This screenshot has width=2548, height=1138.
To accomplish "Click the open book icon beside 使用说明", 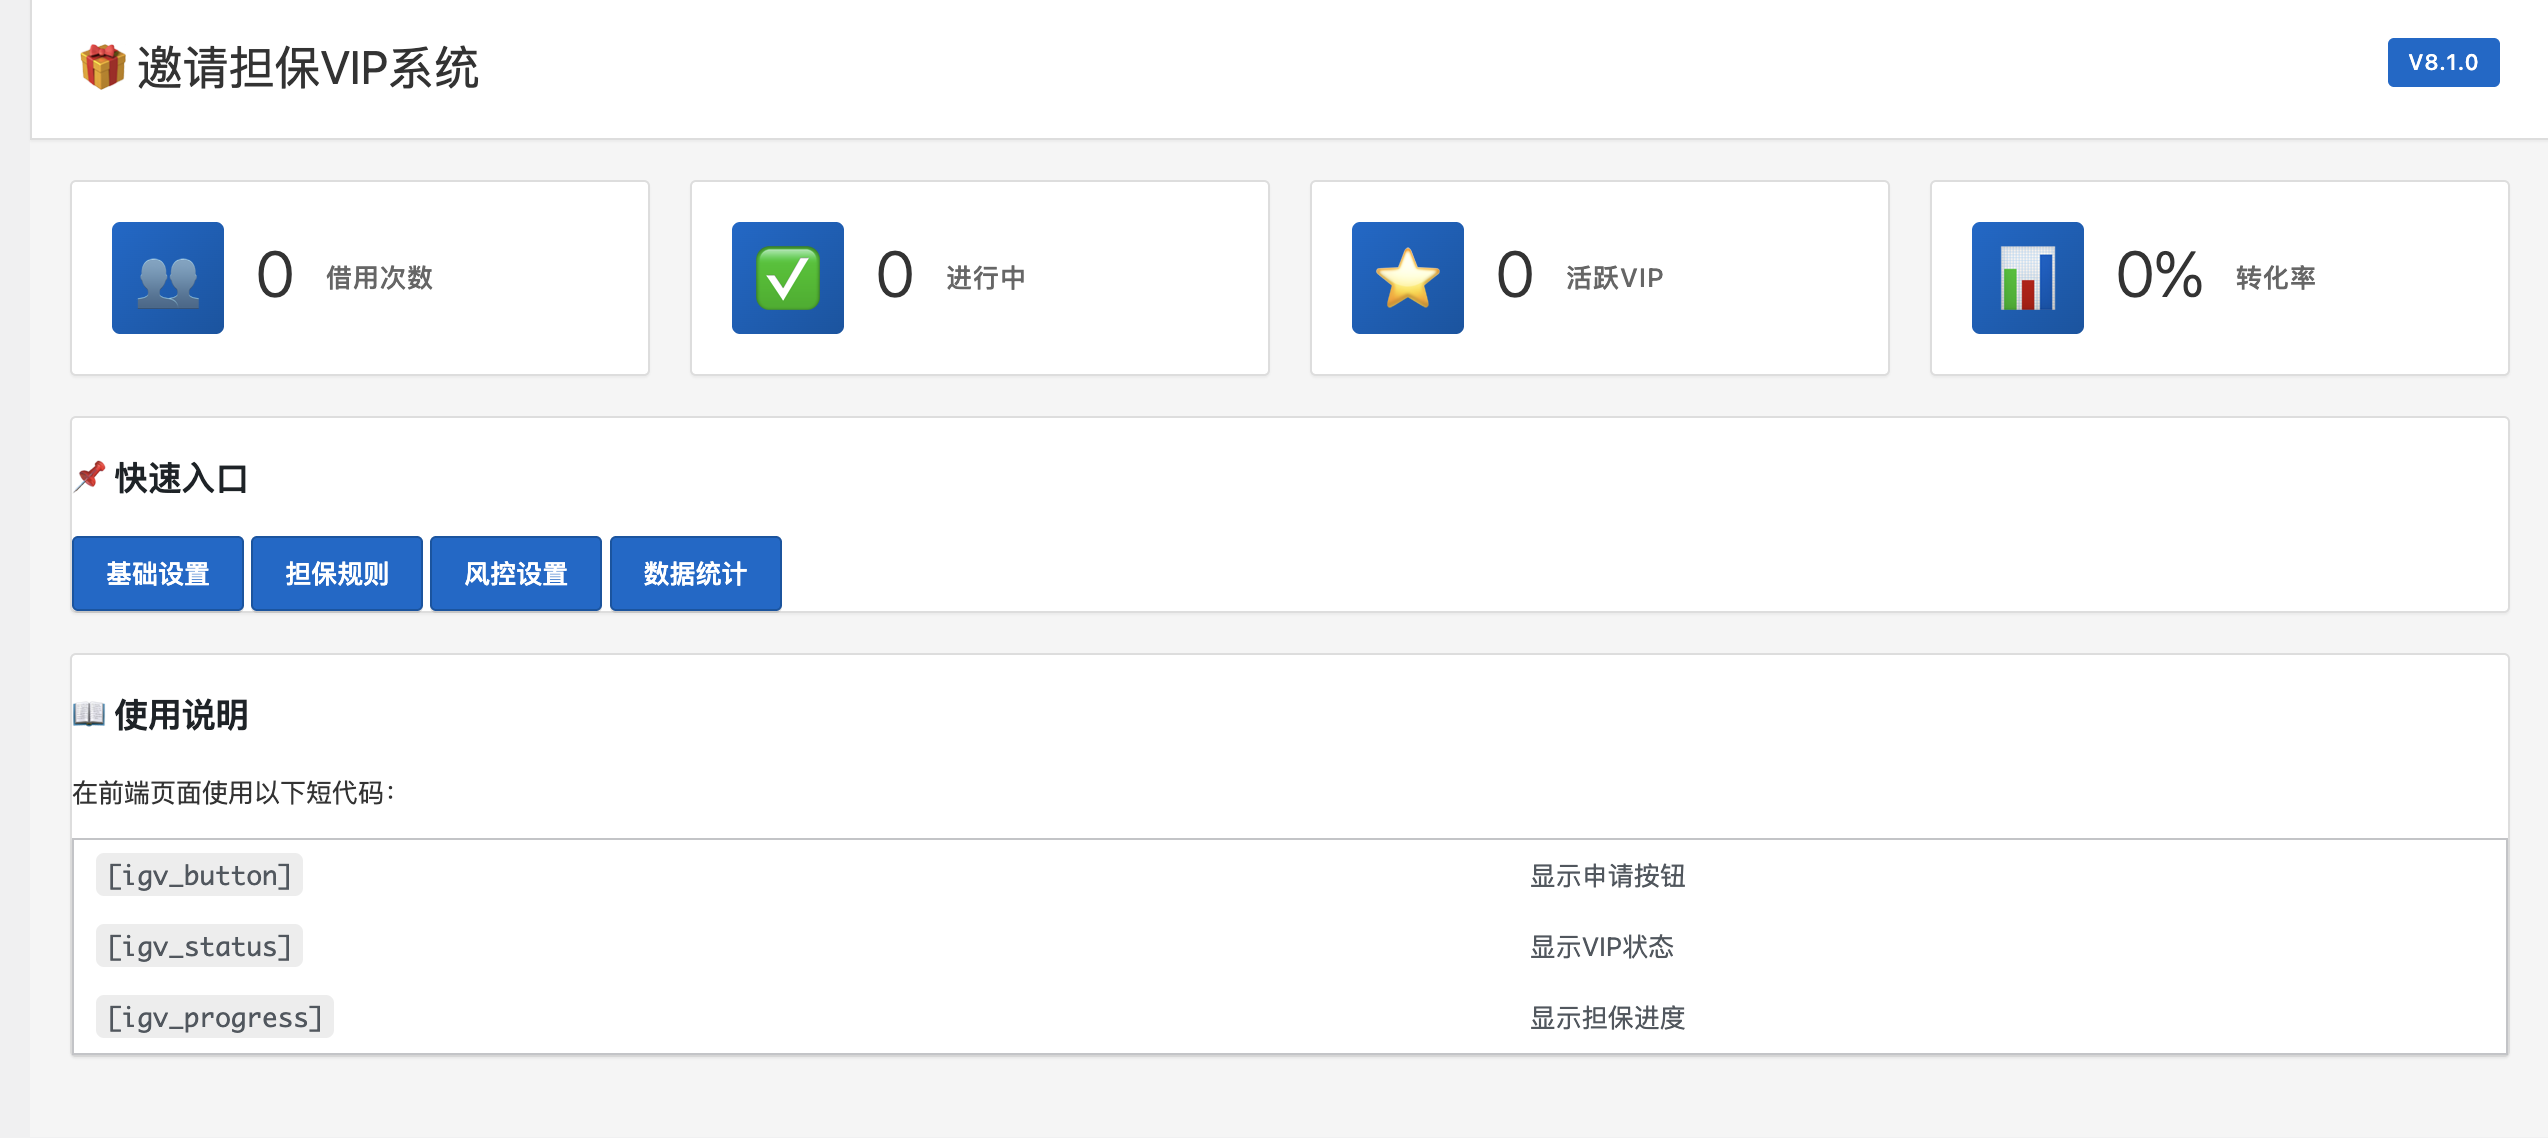I will (x=89, y=714).
